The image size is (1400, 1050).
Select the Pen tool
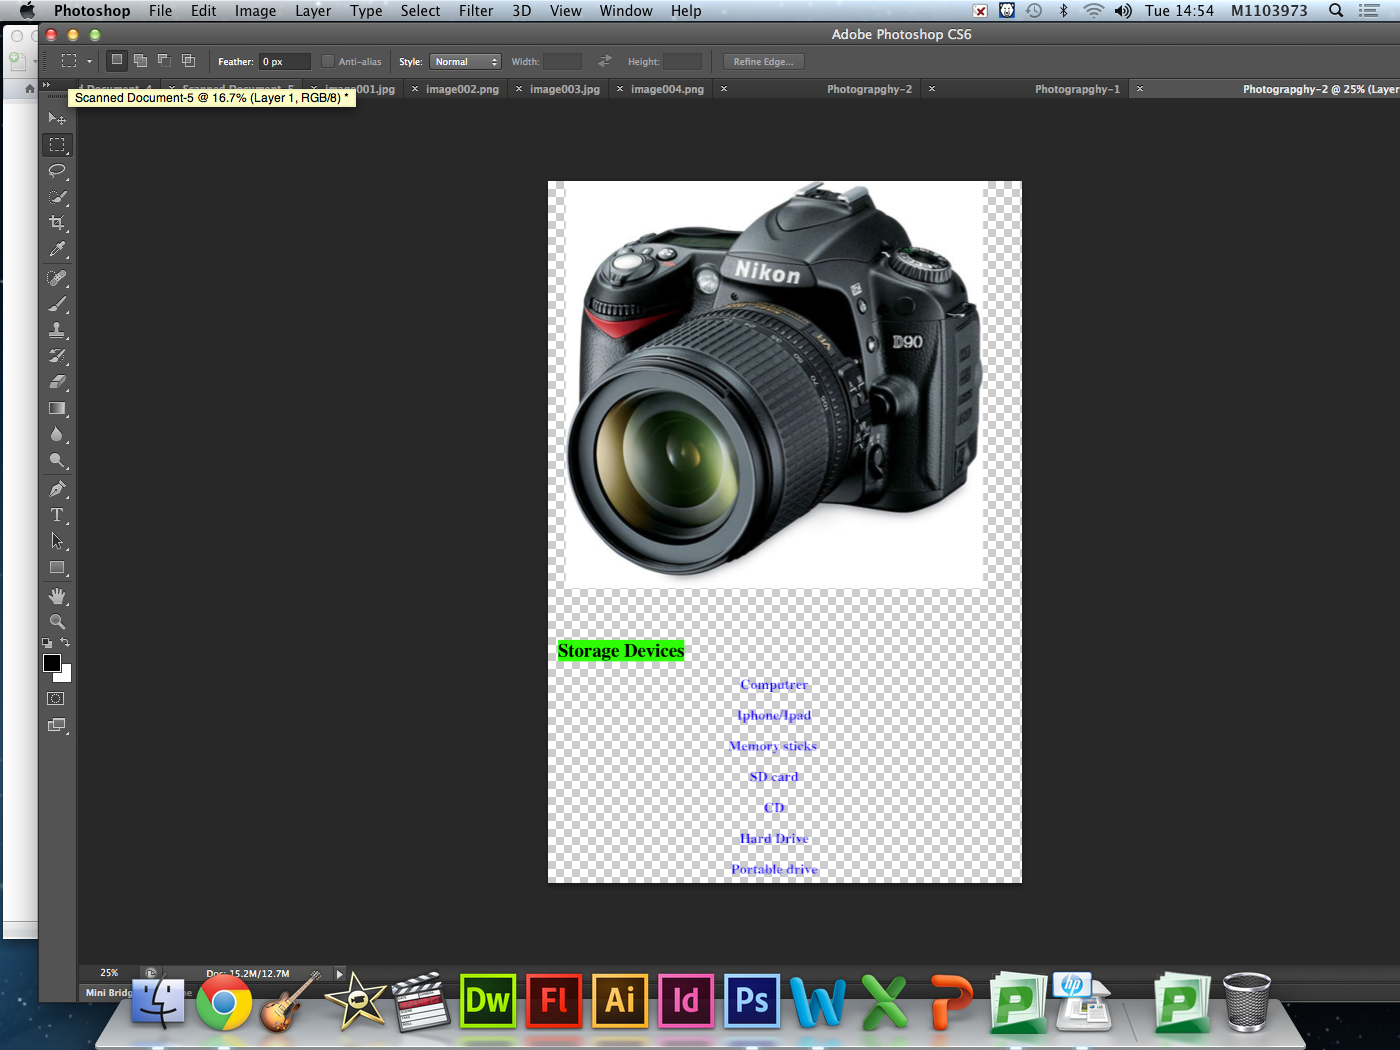(x=57, y=489)
